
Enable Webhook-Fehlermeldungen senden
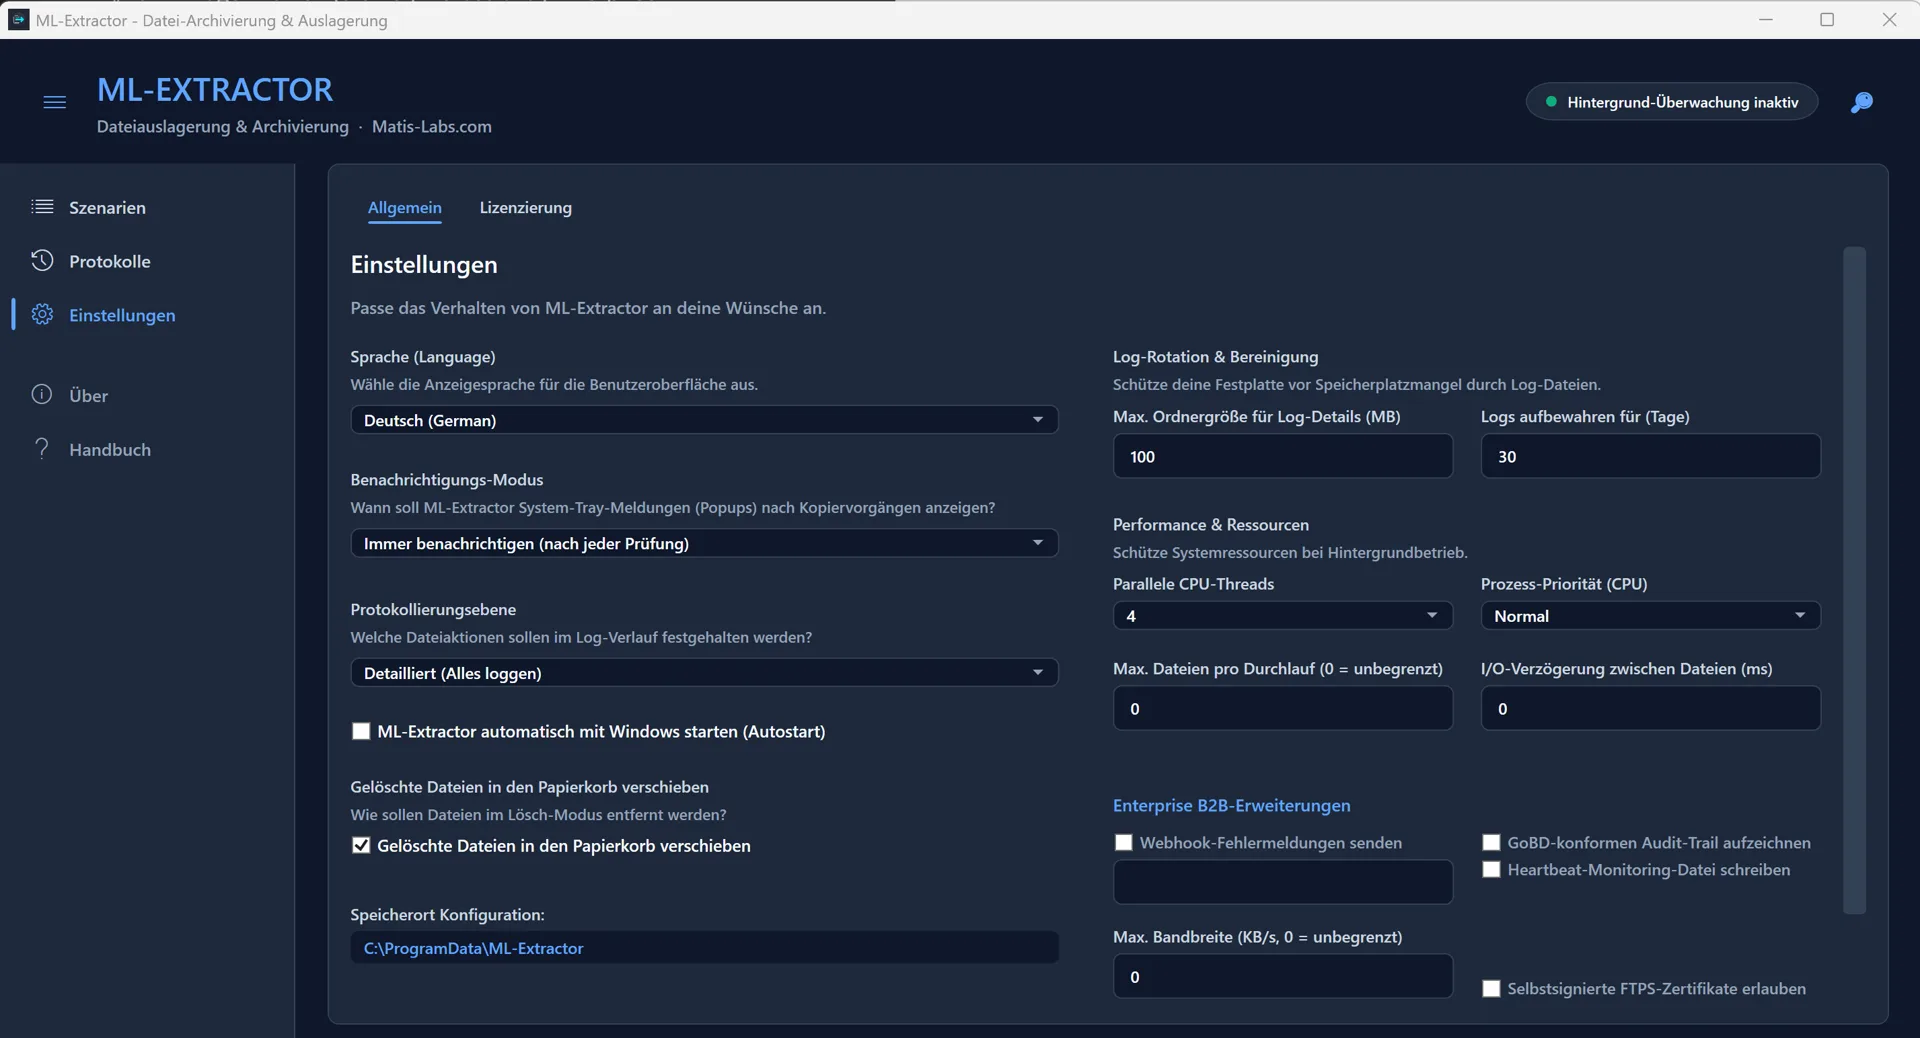(1123, 842)
